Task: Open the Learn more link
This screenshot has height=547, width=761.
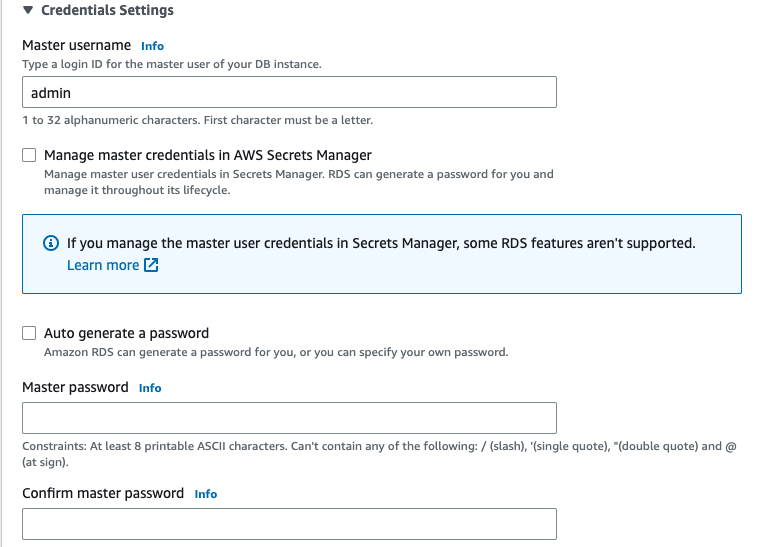Action: [x=103, y=265]
